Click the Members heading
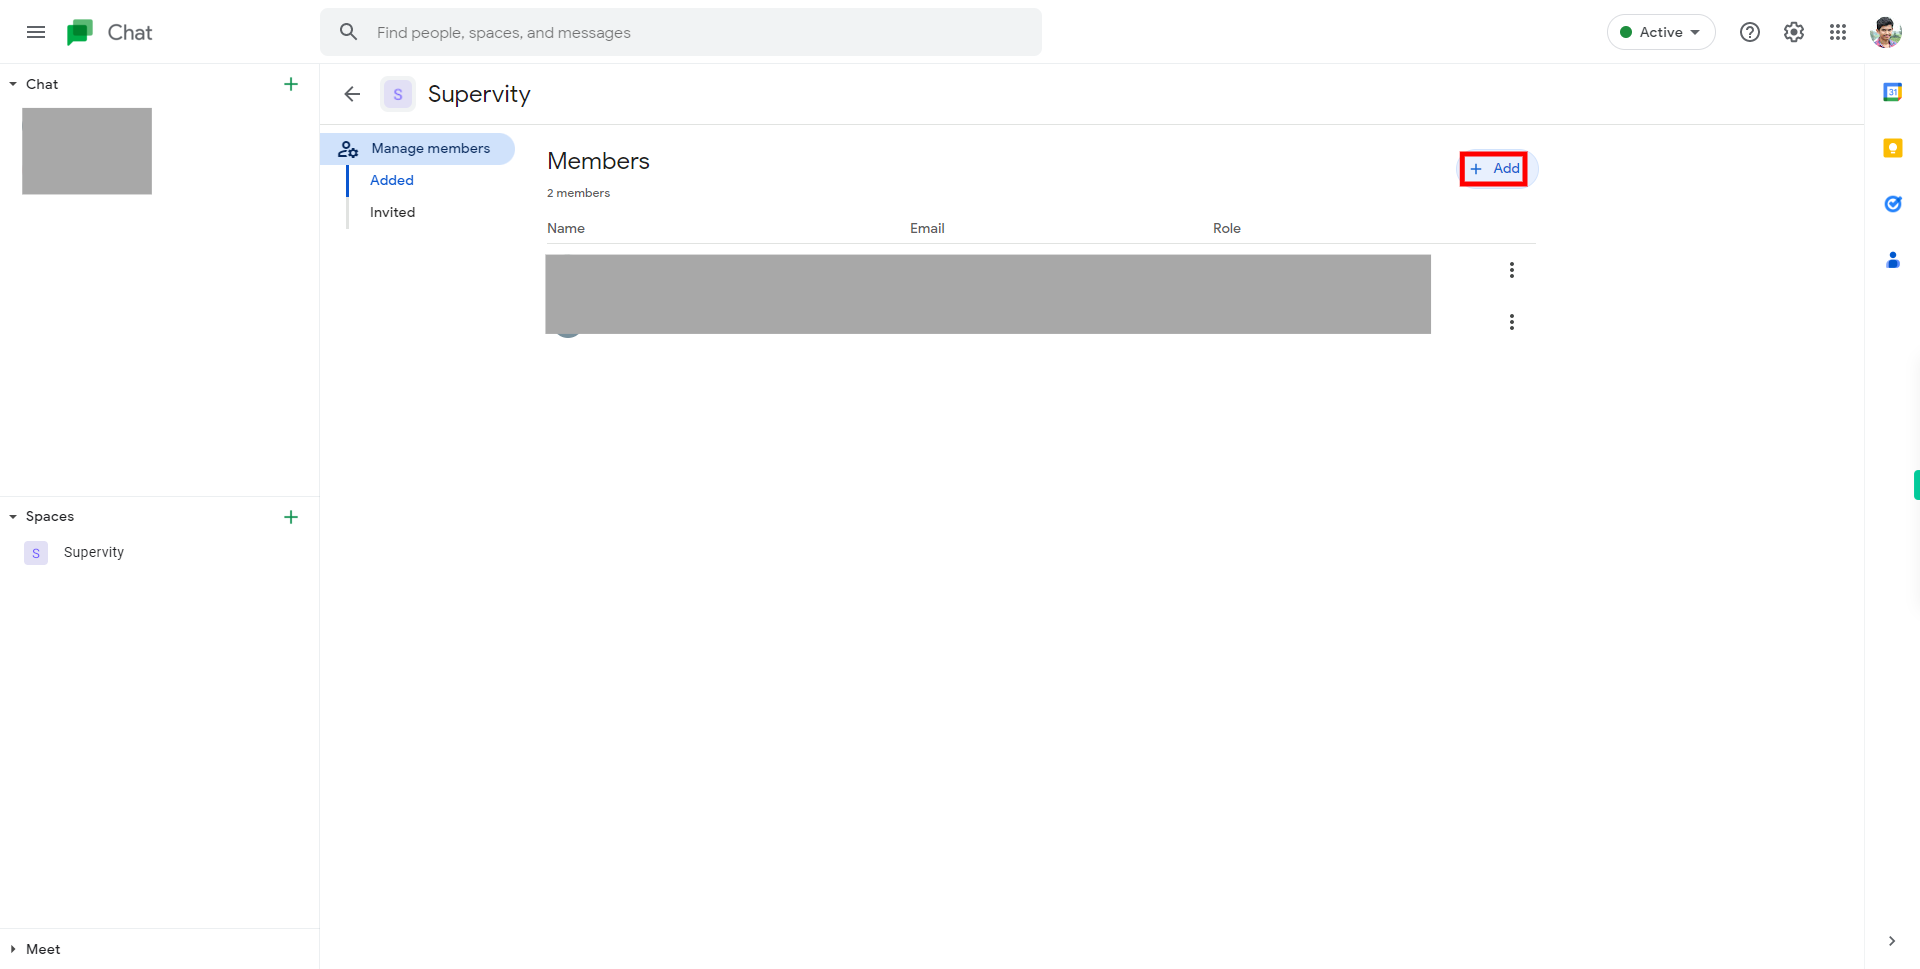The height and width of the screenshot is (969, 1920). 598,161
